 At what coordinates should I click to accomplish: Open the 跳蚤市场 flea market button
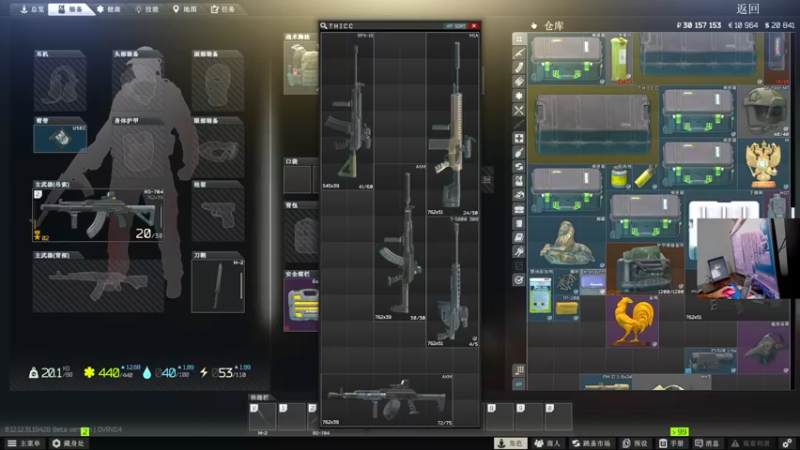point(592,443)
